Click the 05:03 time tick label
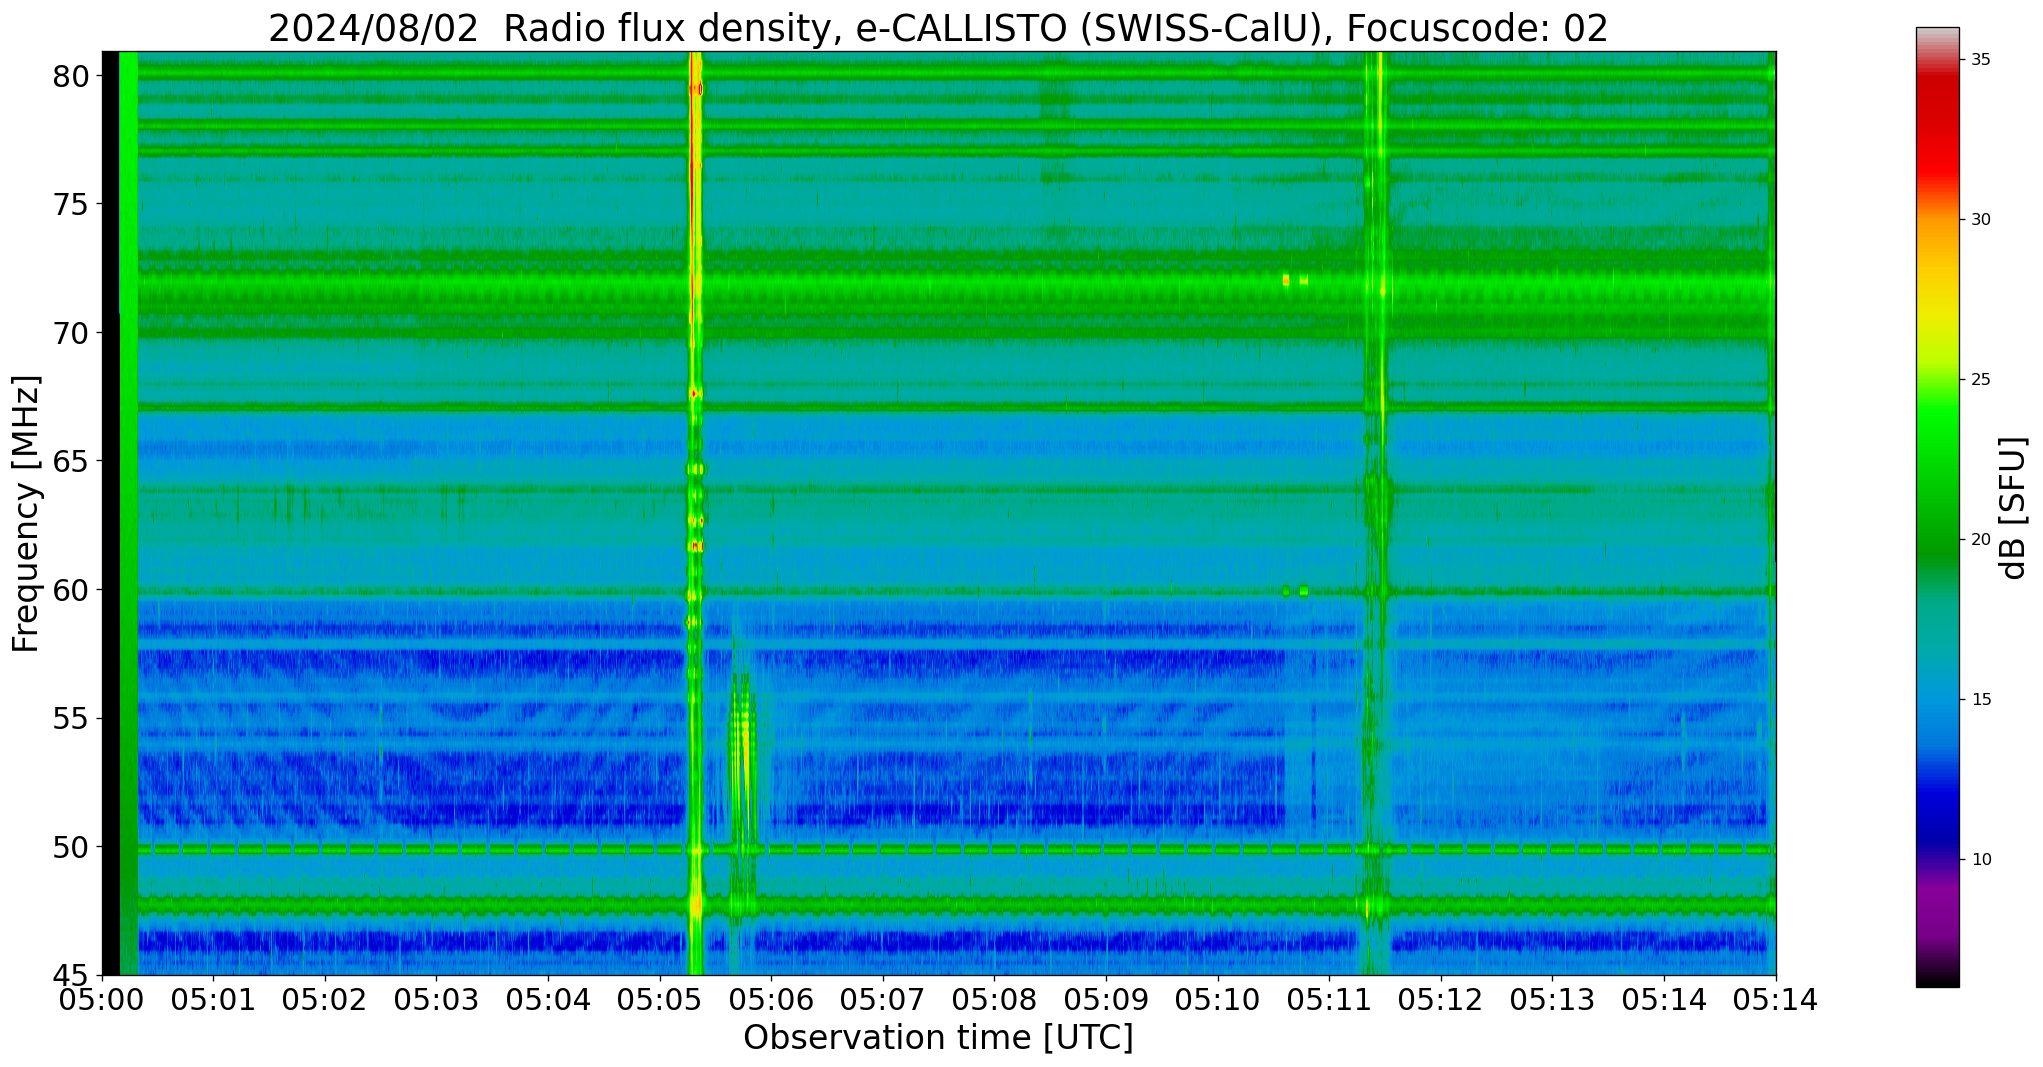The image size is (2043, 1067). click(437, 999)
